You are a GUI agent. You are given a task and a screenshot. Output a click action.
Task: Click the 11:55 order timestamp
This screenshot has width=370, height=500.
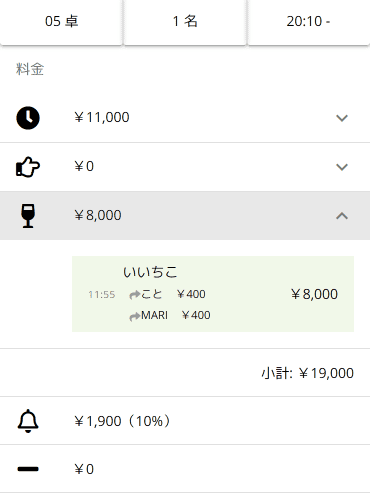(102, 295)
